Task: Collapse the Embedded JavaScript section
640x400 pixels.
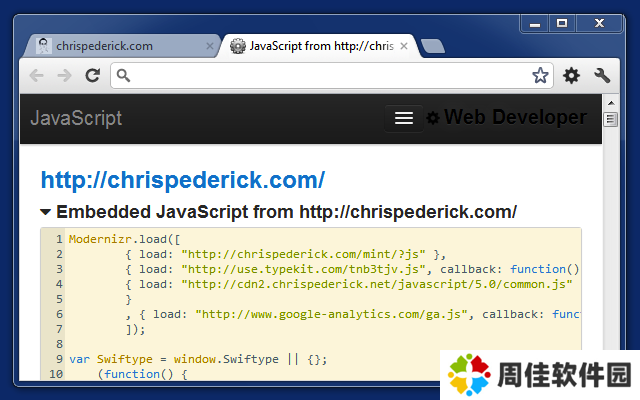Action: click(x=46, y=212)
